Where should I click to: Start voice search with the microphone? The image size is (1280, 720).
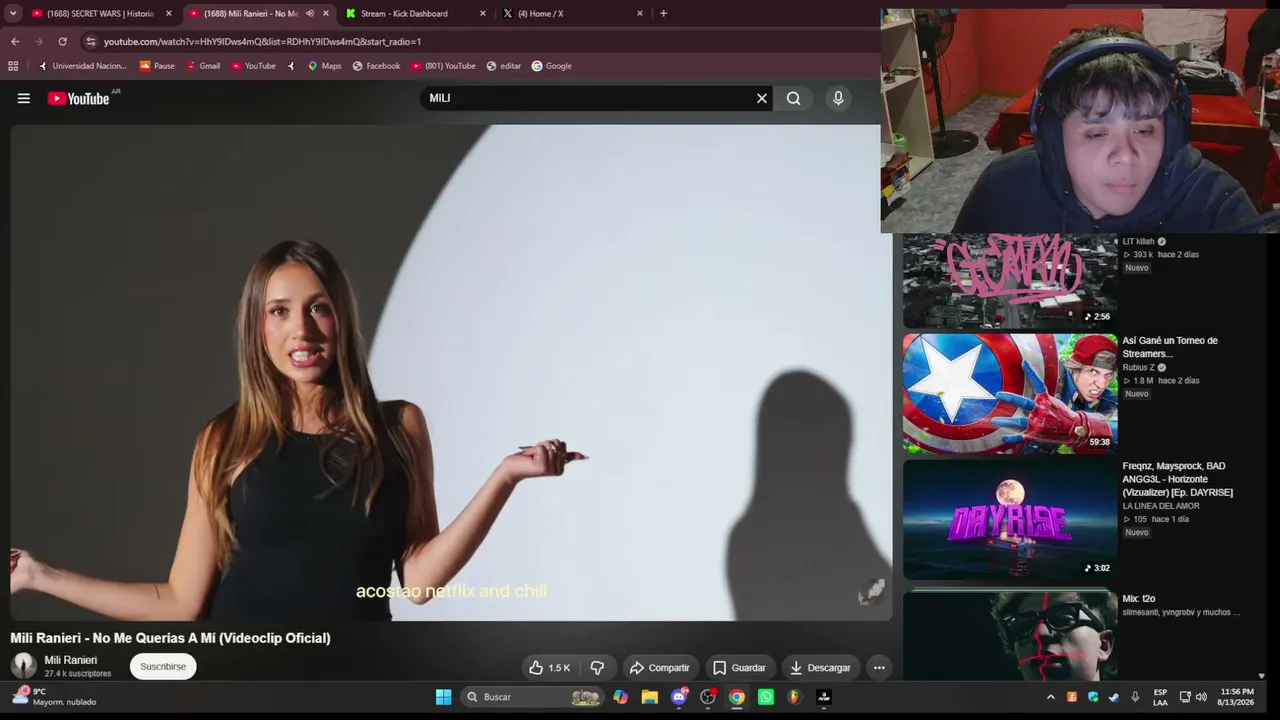click(838, 98)
